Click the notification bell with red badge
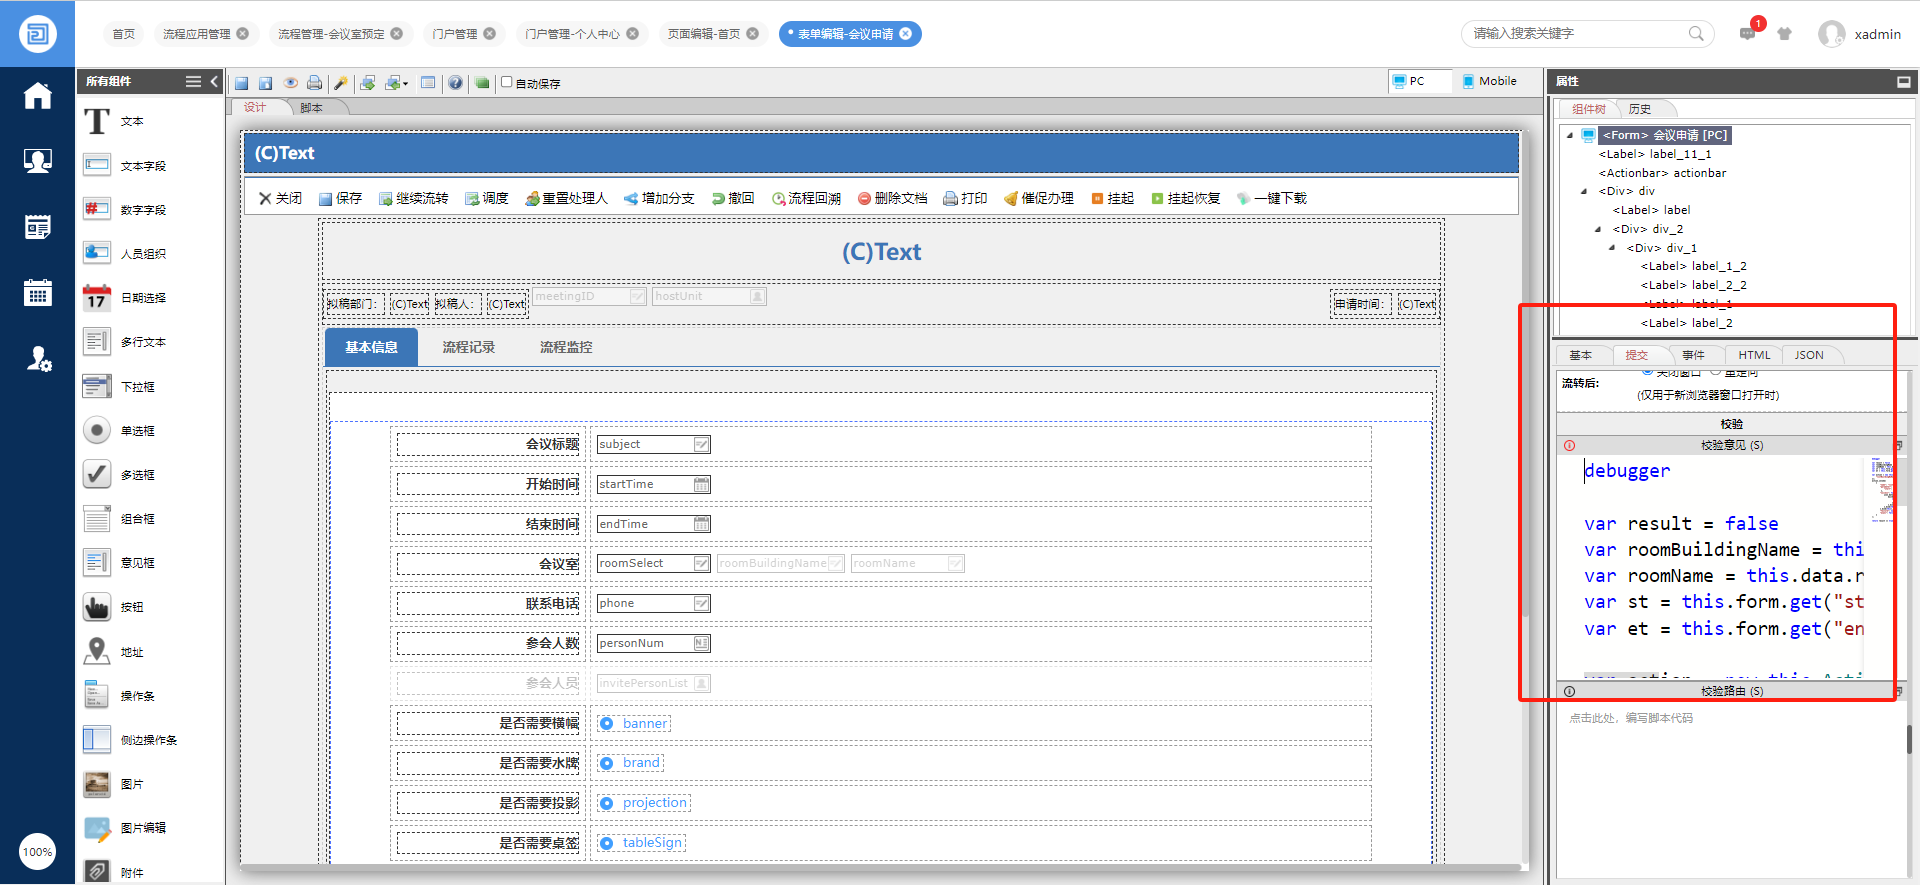The width and height of the screenshot is (1920, 885). [x=1748, y=33]
